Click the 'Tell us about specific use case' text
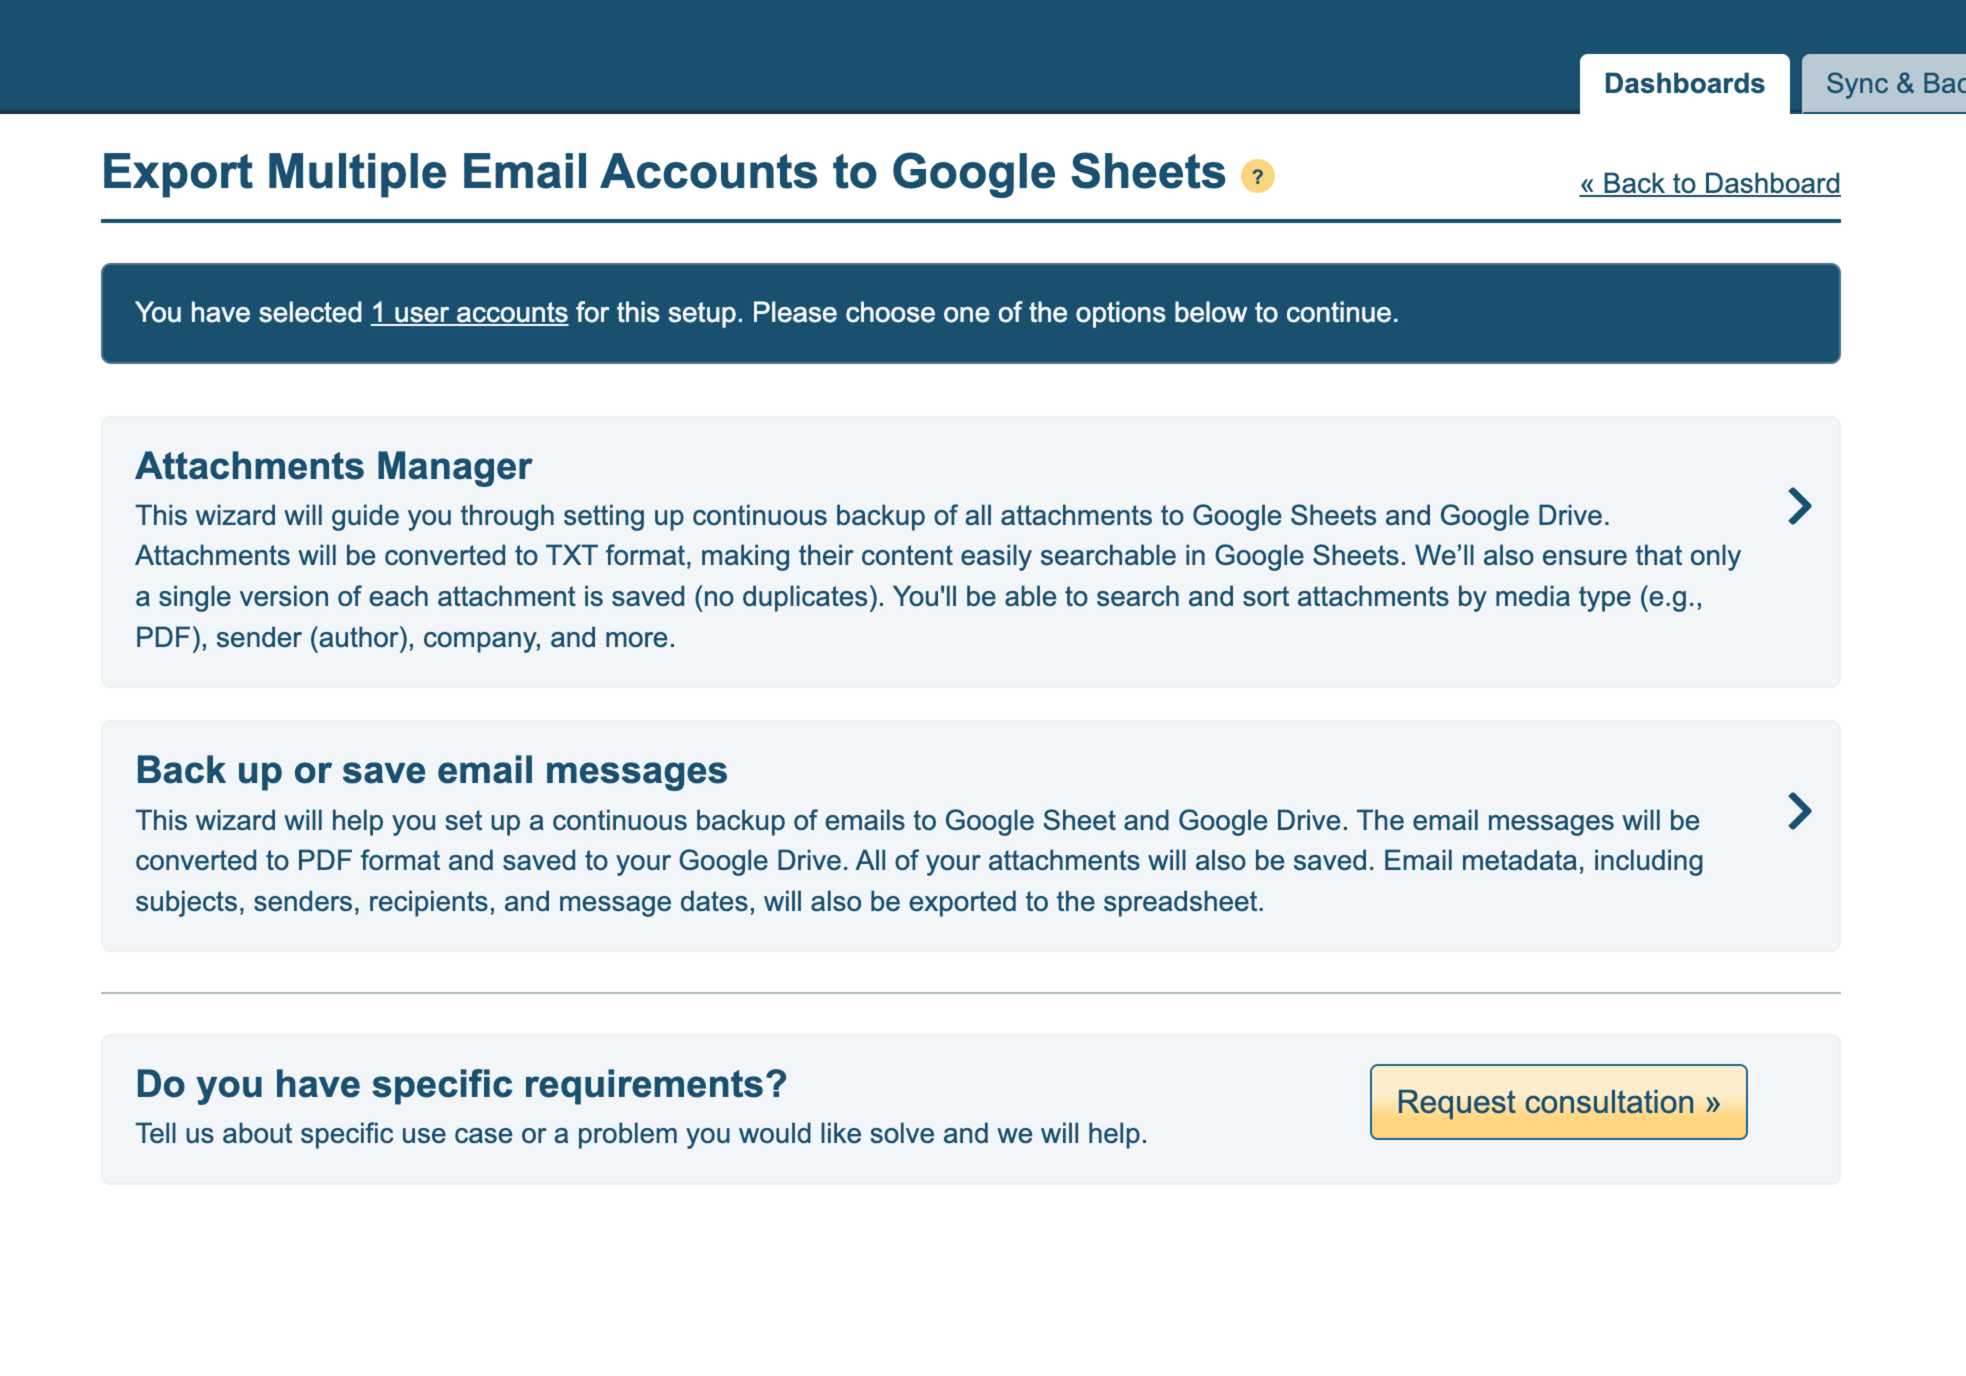The height and width of the screenshot is (1376, 1966). [641, 1134]
